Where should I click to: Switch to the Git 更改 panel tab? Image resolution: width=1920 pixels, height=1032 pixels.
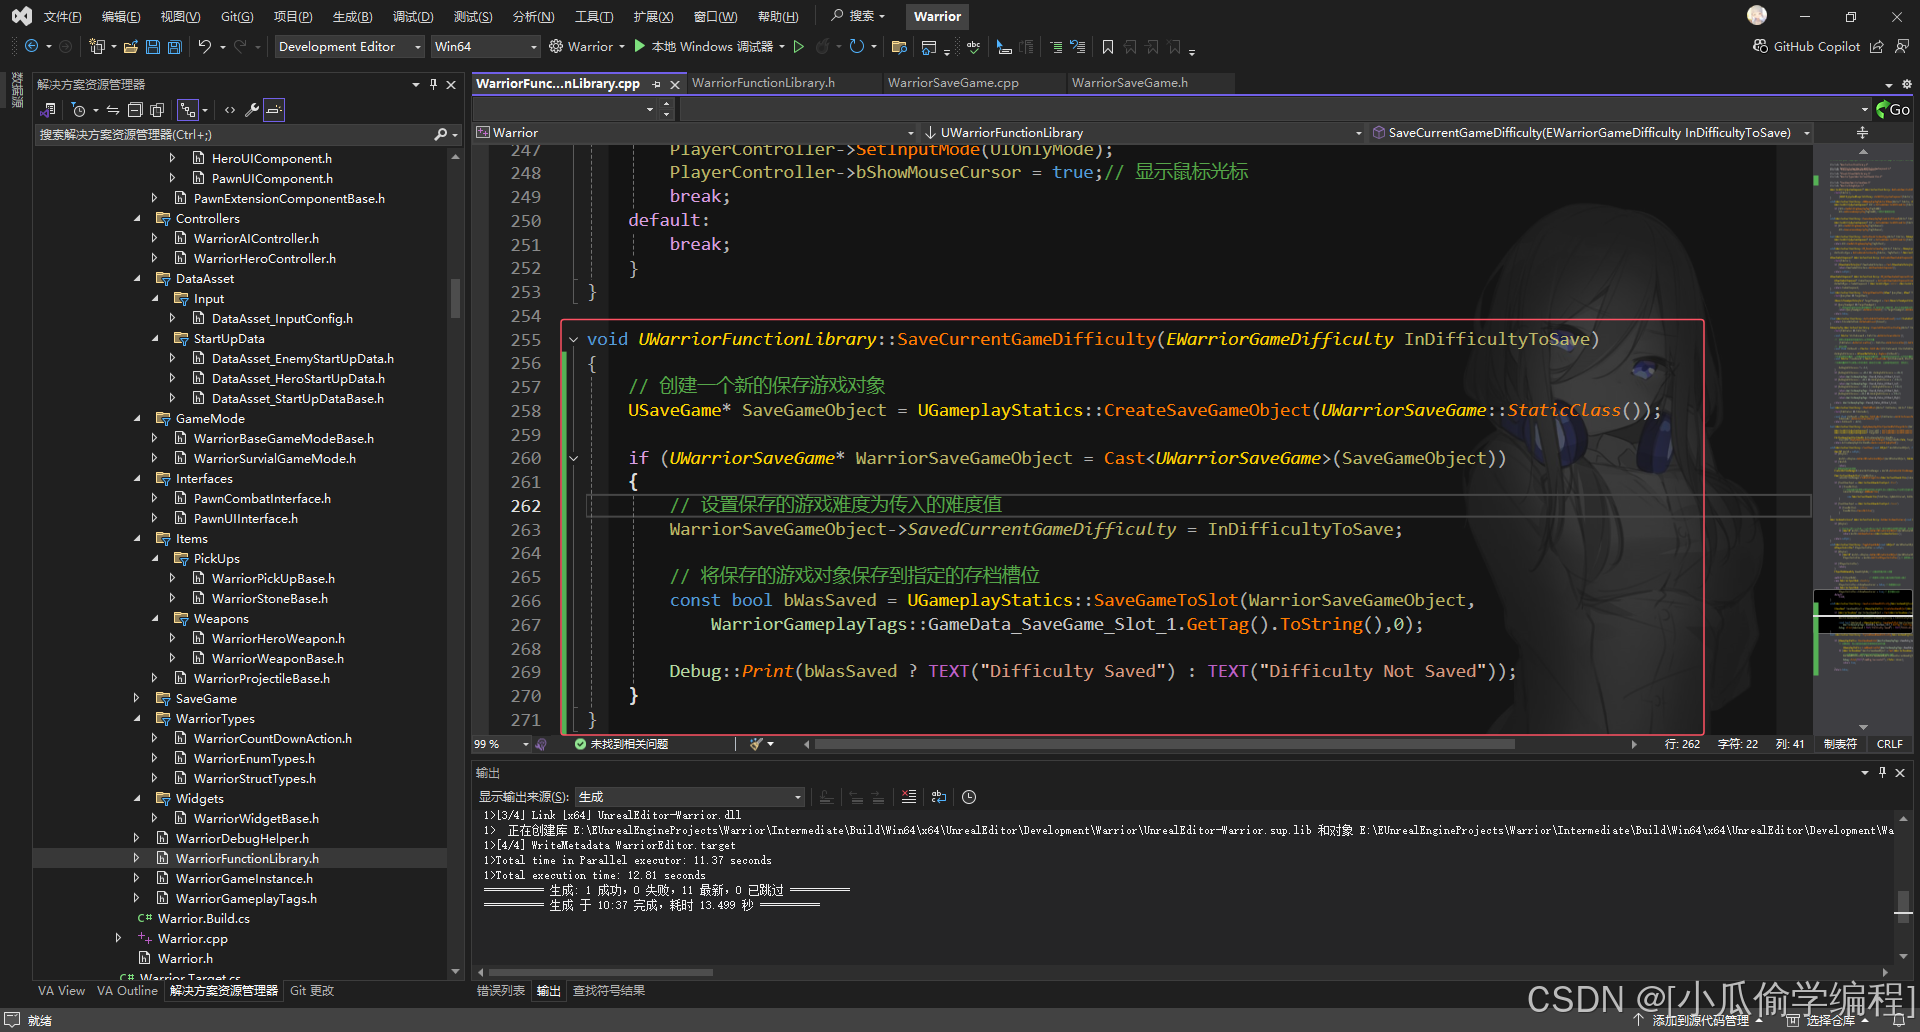pos(312,991)
